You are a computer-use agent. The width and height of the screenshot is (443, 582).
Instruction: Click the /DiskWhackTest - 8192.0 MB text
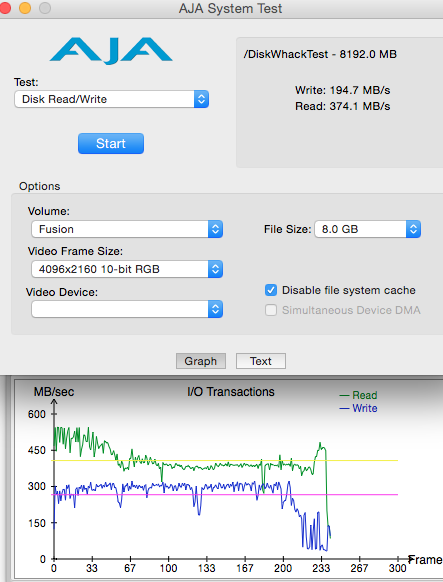pos(320,54)
